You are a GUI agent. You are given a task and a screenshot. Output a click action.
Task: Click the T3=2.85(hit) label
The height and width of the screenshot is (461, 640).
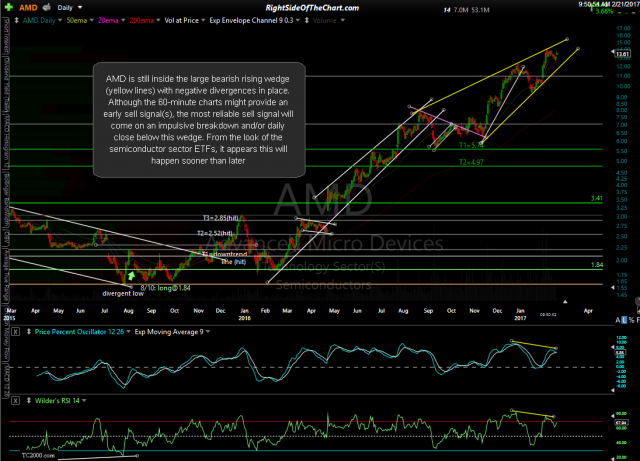221,218
